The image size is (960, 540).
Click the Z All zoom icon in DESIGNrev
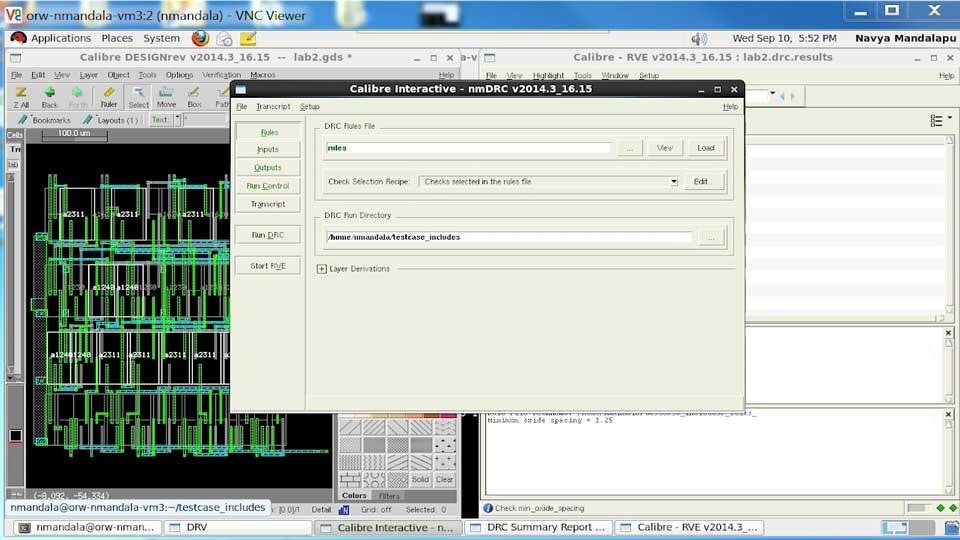click(21, 97)
